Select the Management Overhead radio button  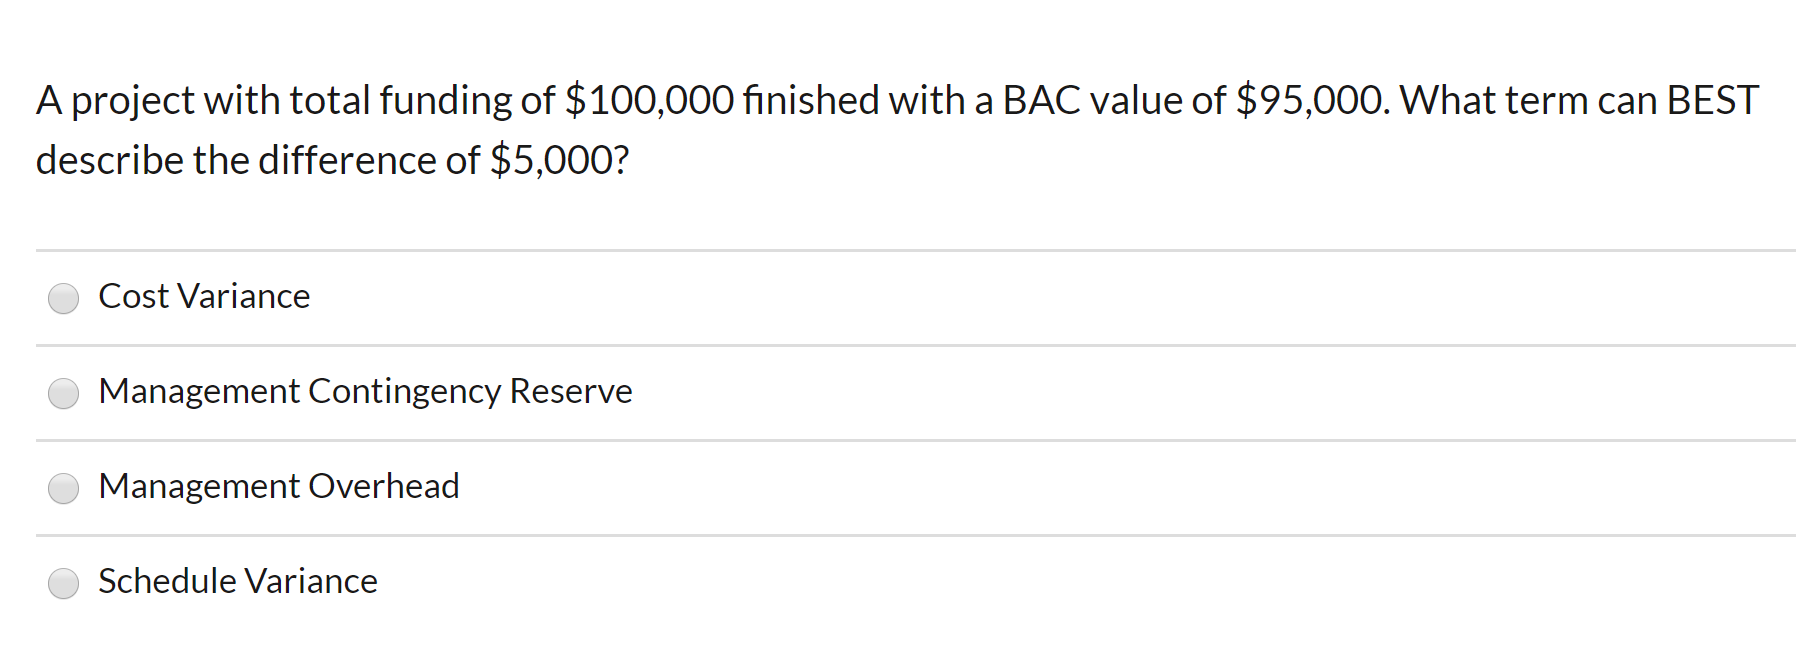pos(63,488)
